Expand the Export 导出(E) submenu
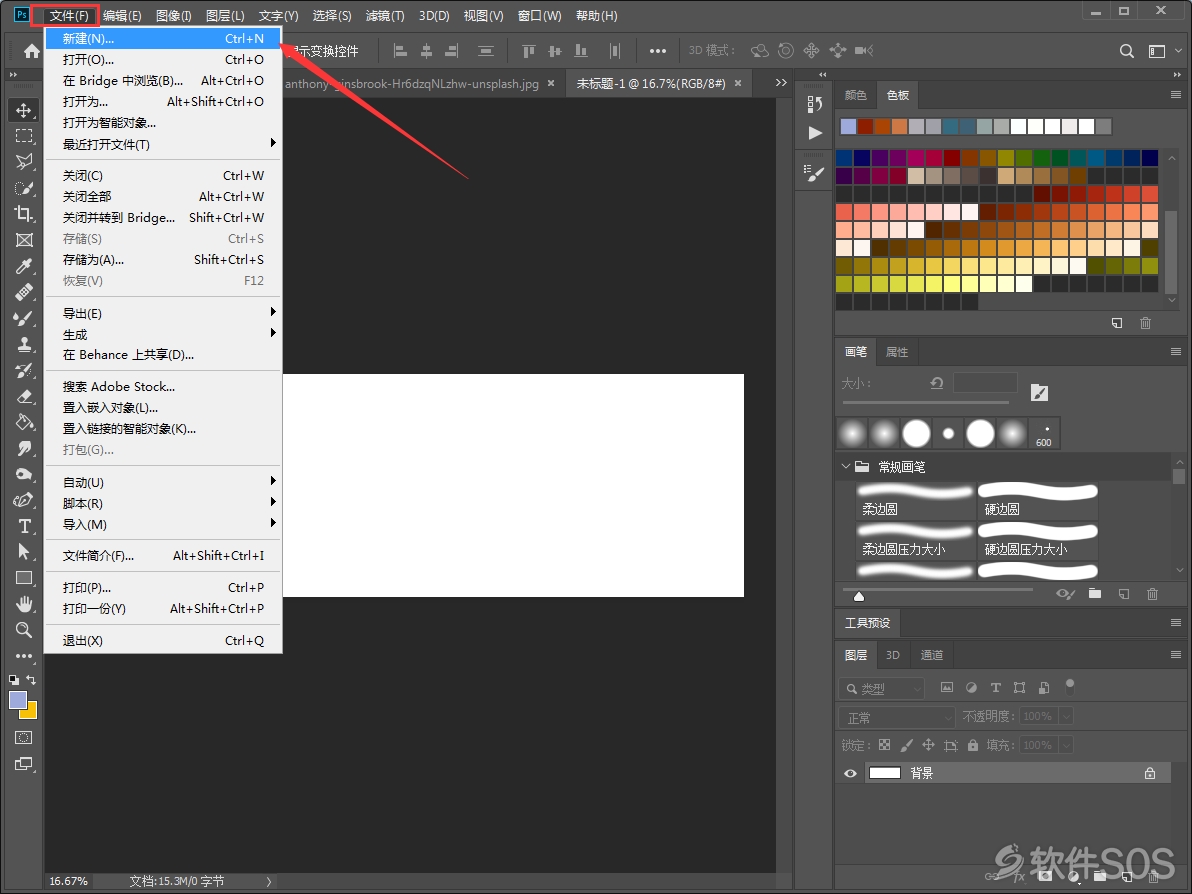The image size is (1192, 894). [163, 313]
